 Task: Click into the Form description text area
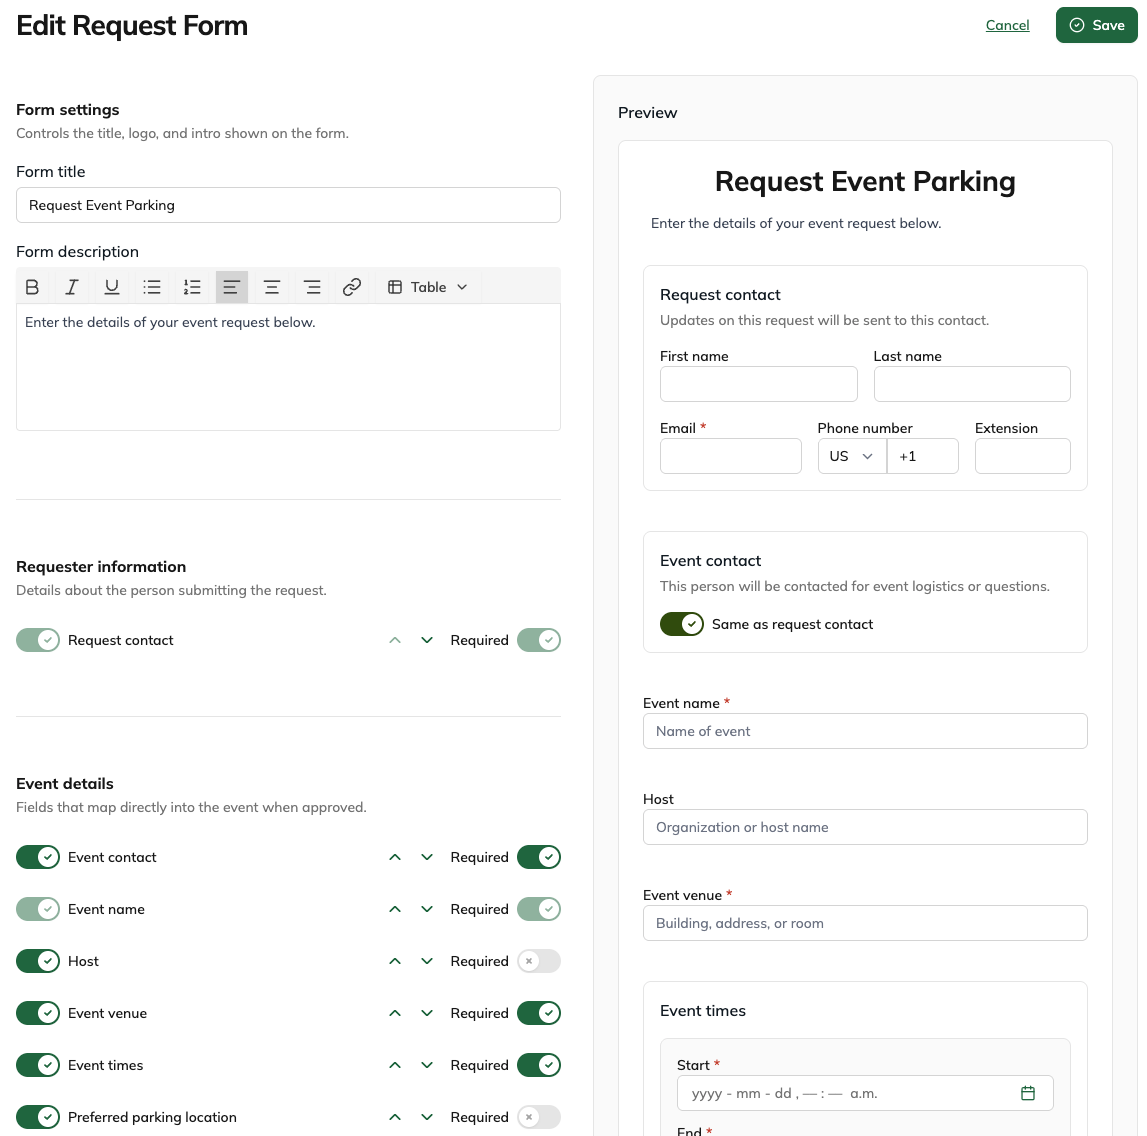288,367
